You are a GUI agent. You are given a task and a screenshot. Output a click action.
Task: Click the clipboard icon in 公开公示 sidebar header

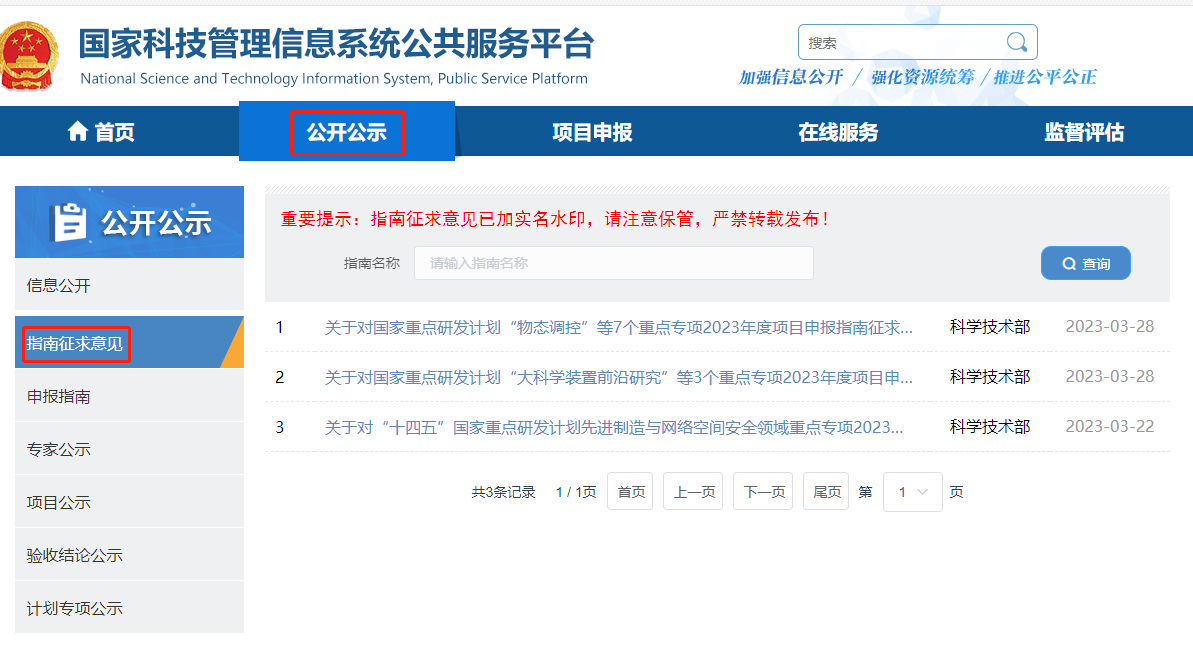point(68,222)
